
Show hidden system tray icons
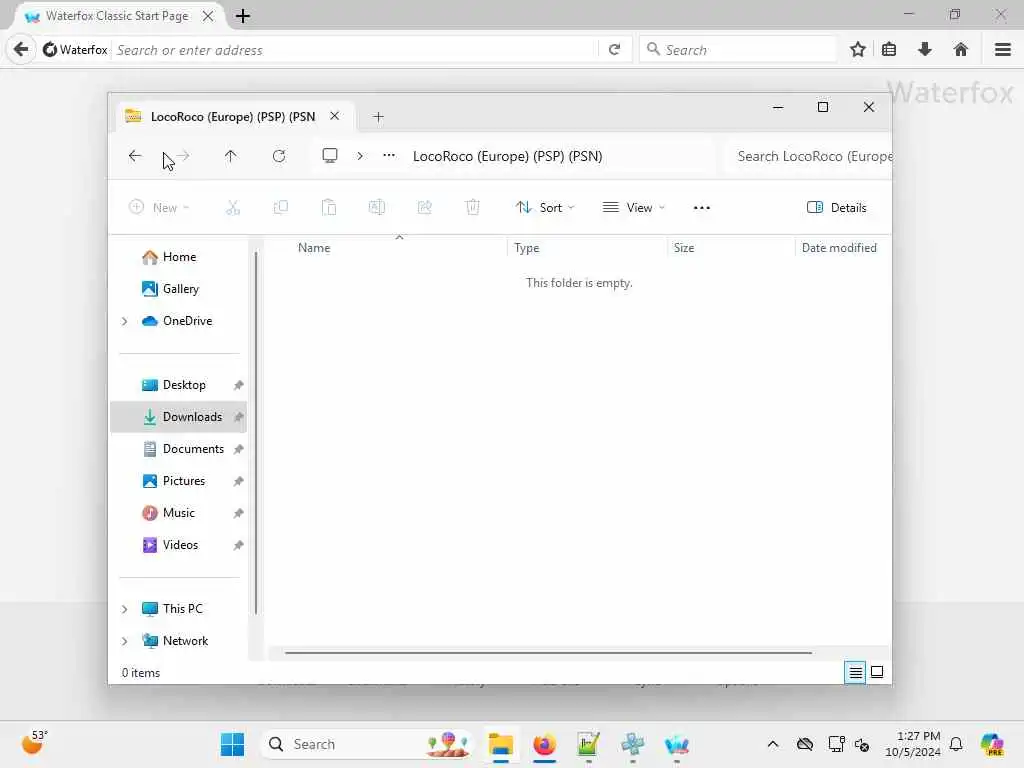[x=773, y=744]
